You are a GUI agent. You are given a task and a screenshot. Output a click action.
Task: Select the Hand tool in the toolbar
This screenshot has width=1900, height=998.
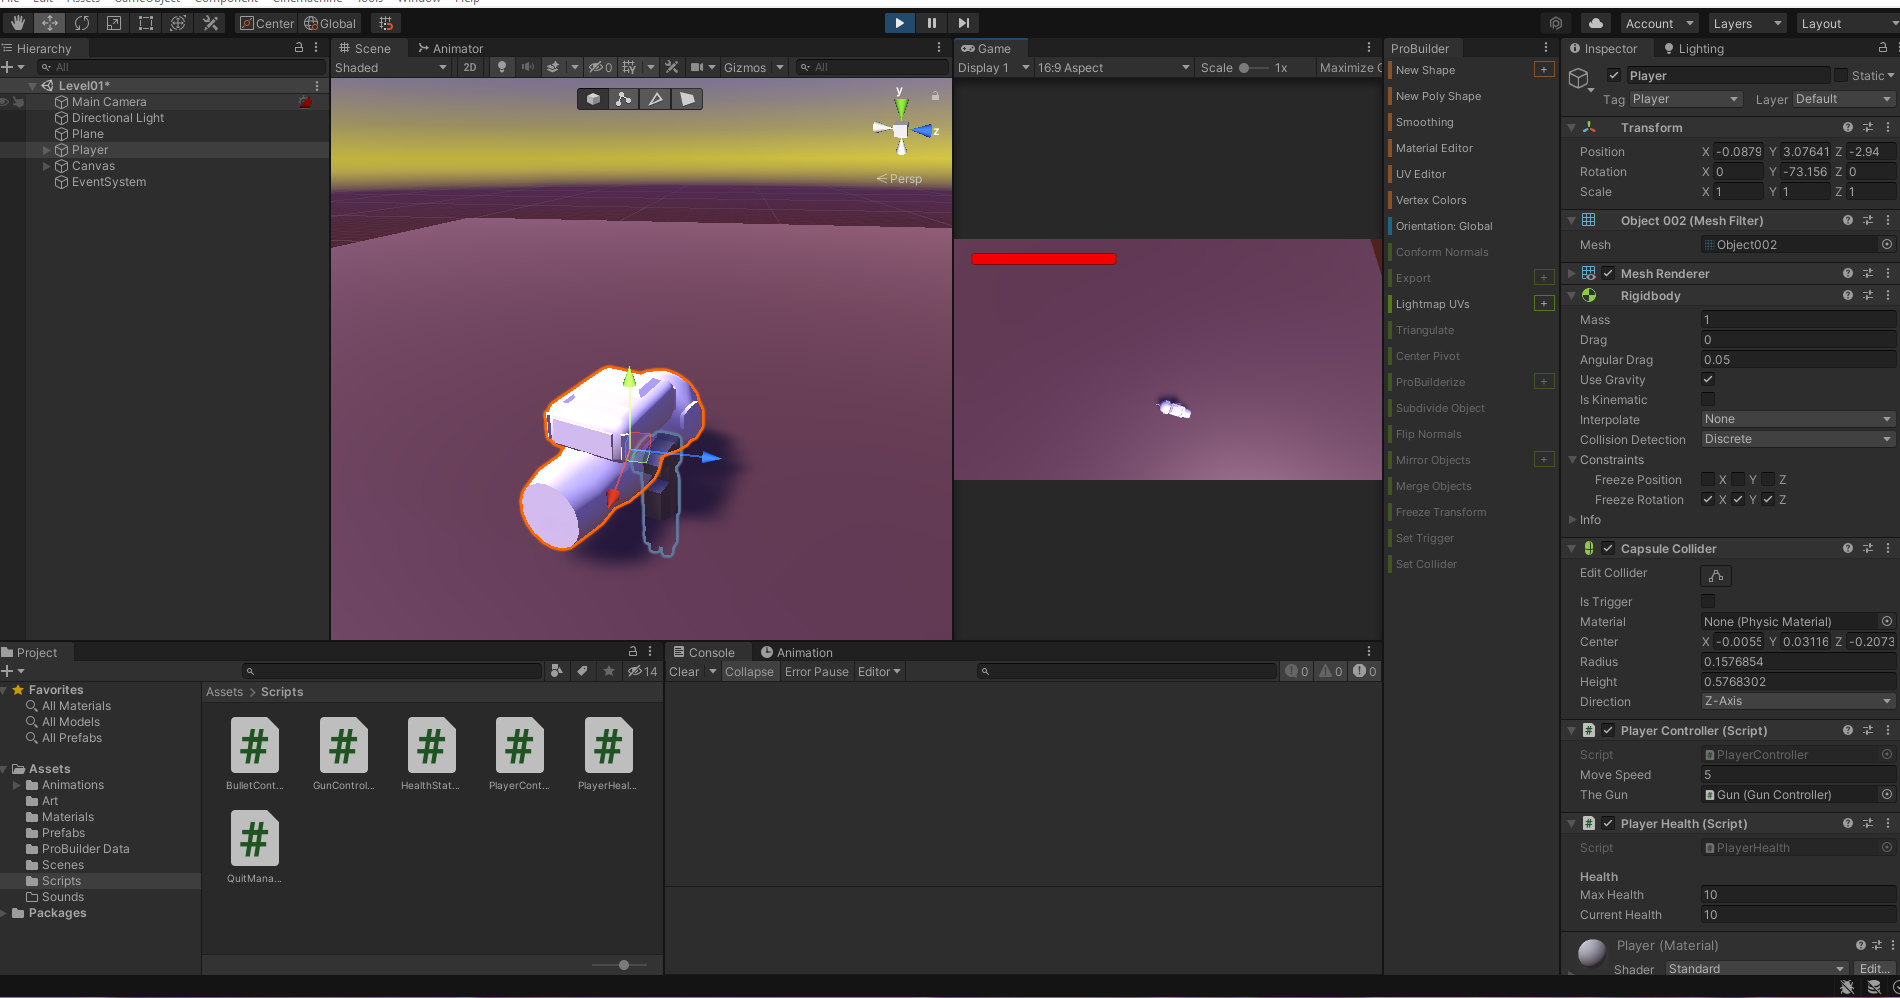click(17, 23)
